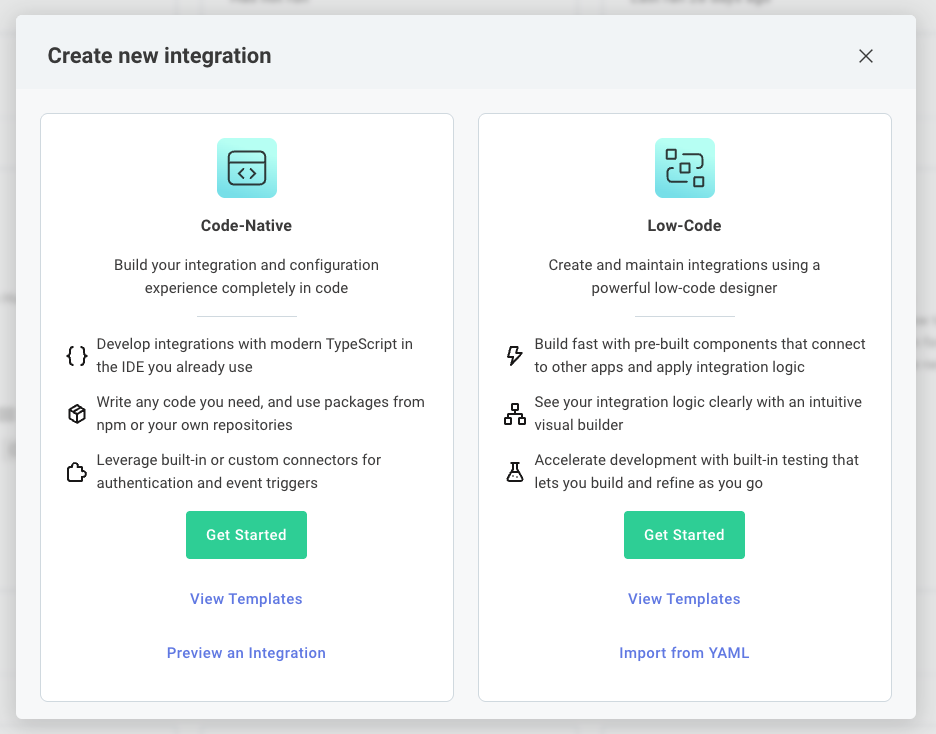
Task: Click Preview an Integration
Action: click(x=246, y=652)
